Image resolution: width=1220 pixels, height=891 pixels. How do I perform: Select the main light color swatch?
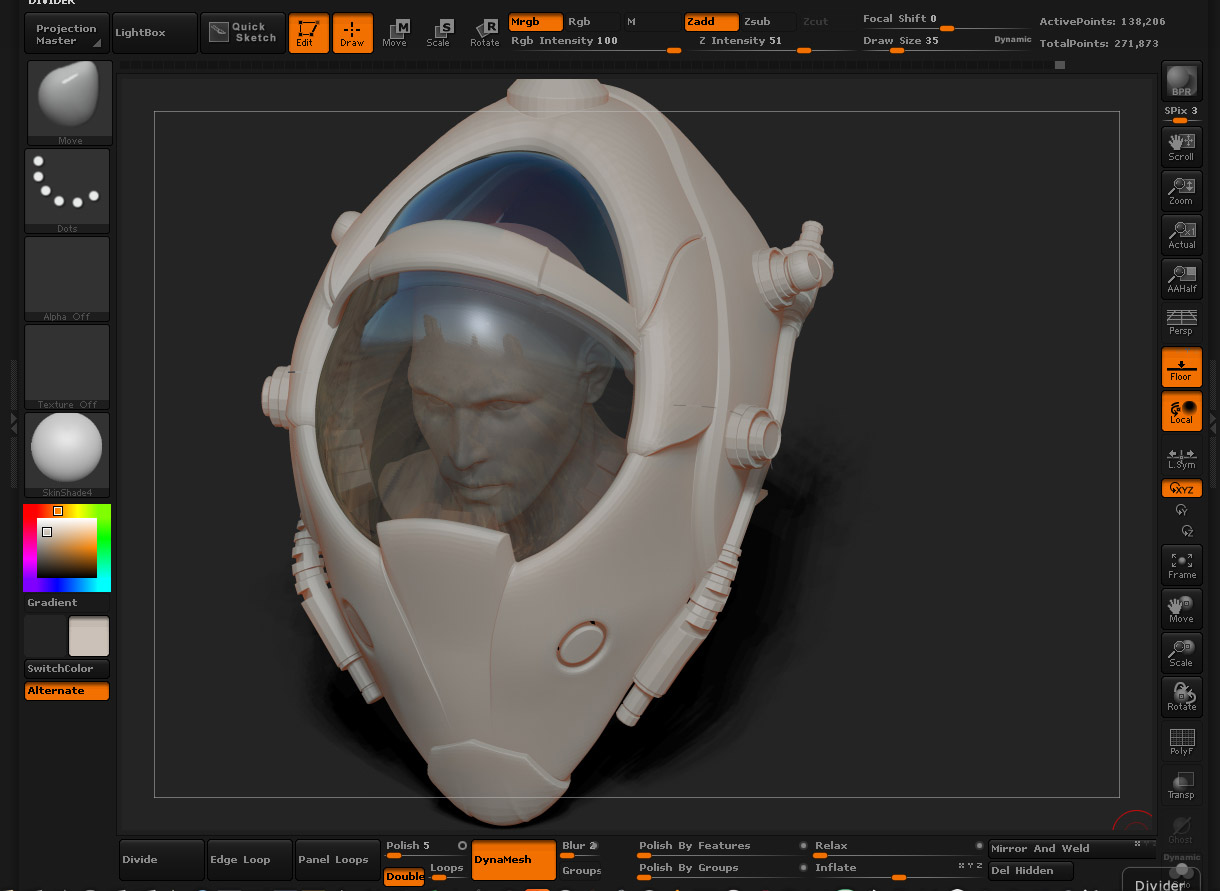(89, 636)
